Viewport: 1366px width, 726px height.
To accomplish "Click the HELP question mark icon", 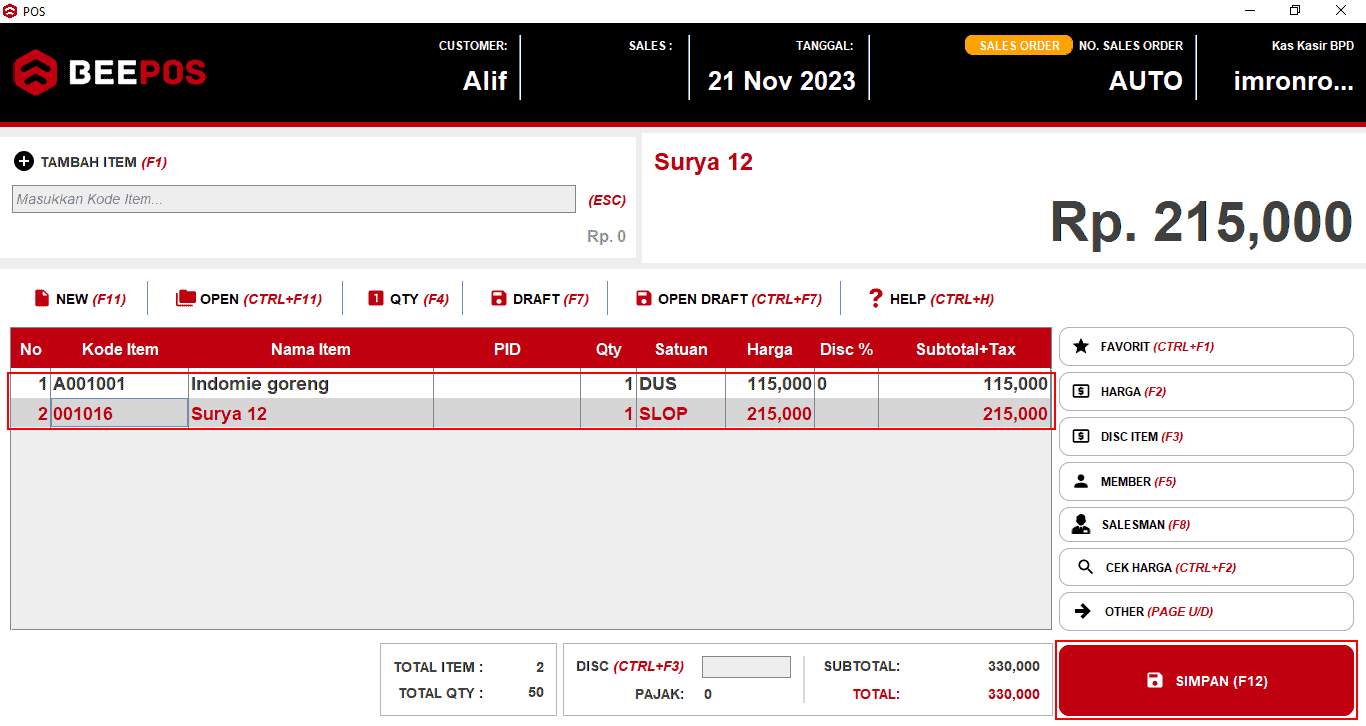I will point(876,298).
